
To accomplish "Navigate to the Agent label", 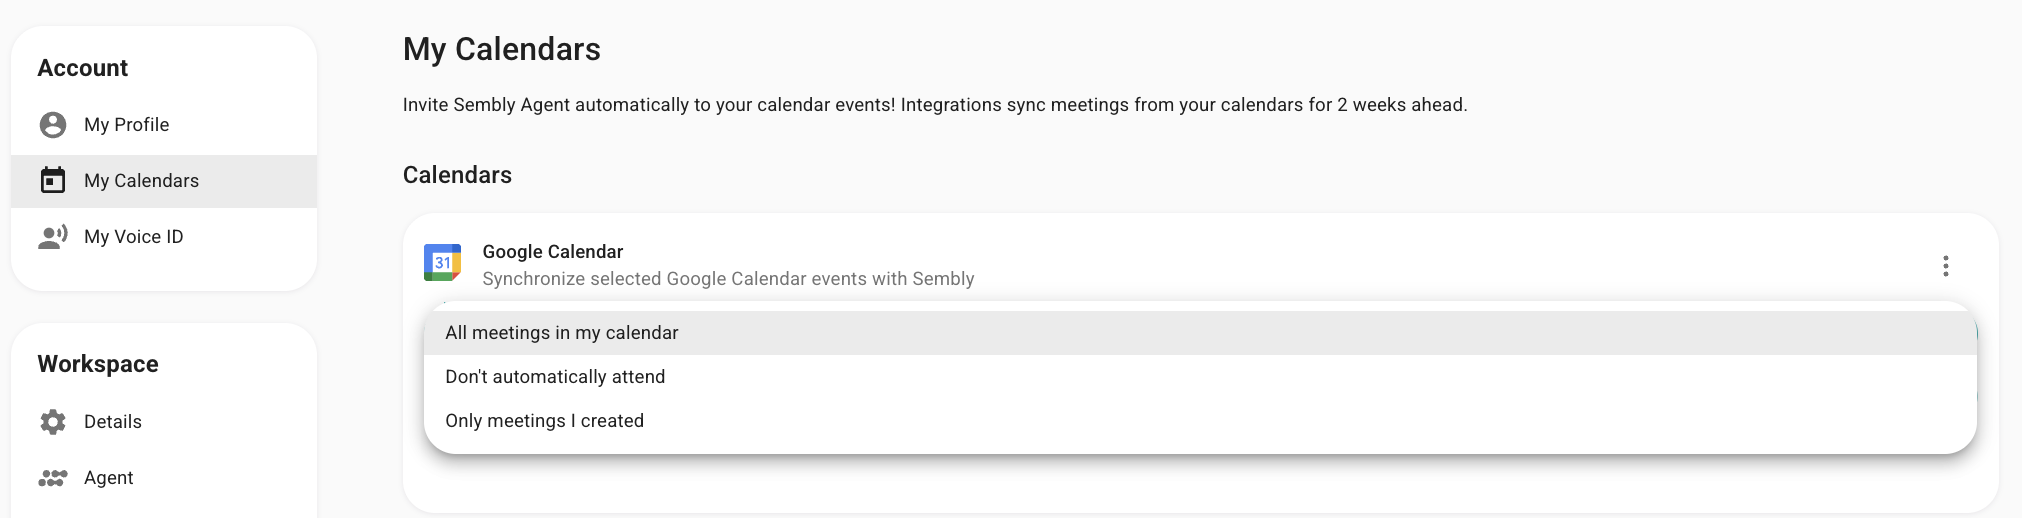I will pos(109,478).
